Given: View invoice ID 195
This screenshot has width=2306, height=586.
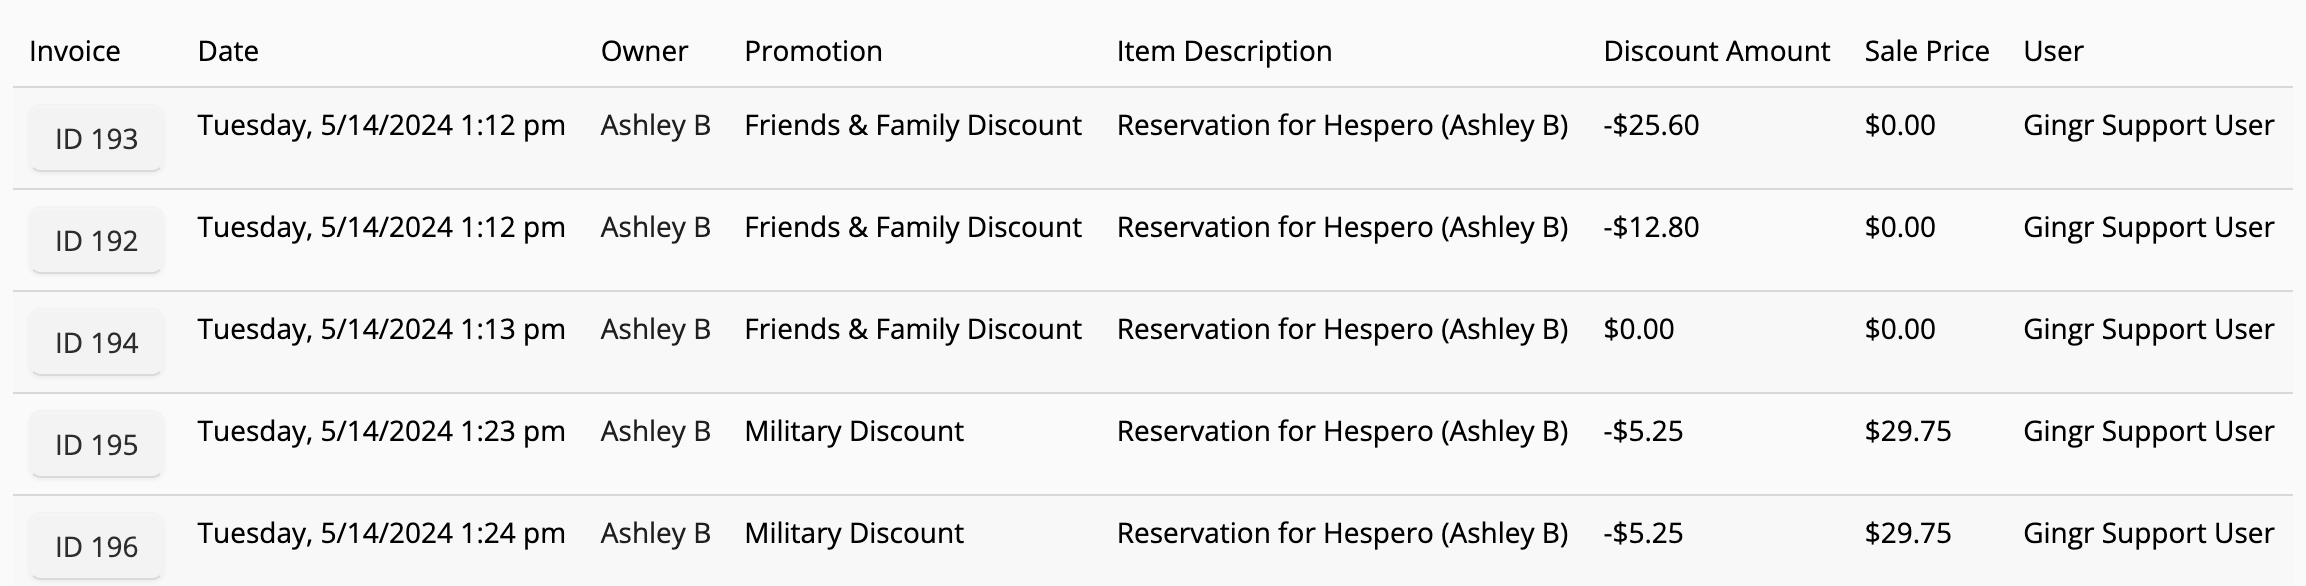Looking at the screenshot, I should pos(96,444).
